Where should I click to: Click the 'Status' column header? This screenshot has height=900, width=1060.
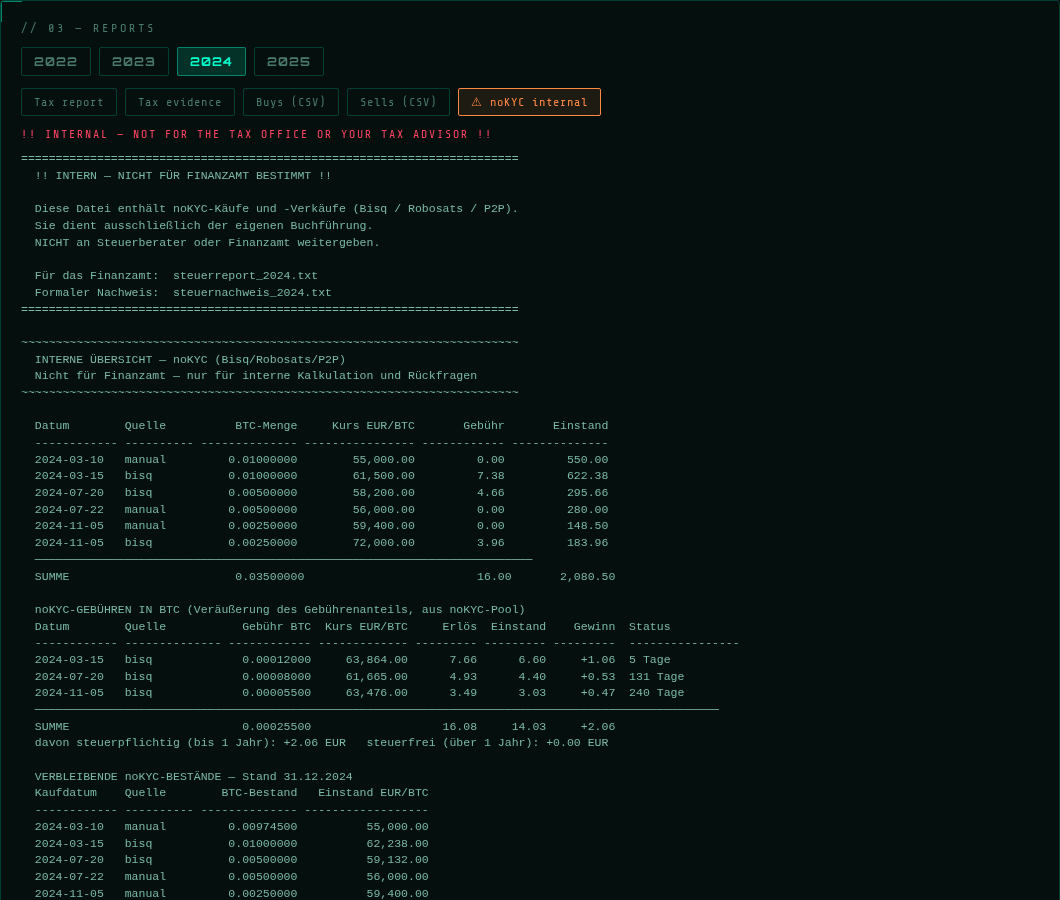click(x=650, y=627)
